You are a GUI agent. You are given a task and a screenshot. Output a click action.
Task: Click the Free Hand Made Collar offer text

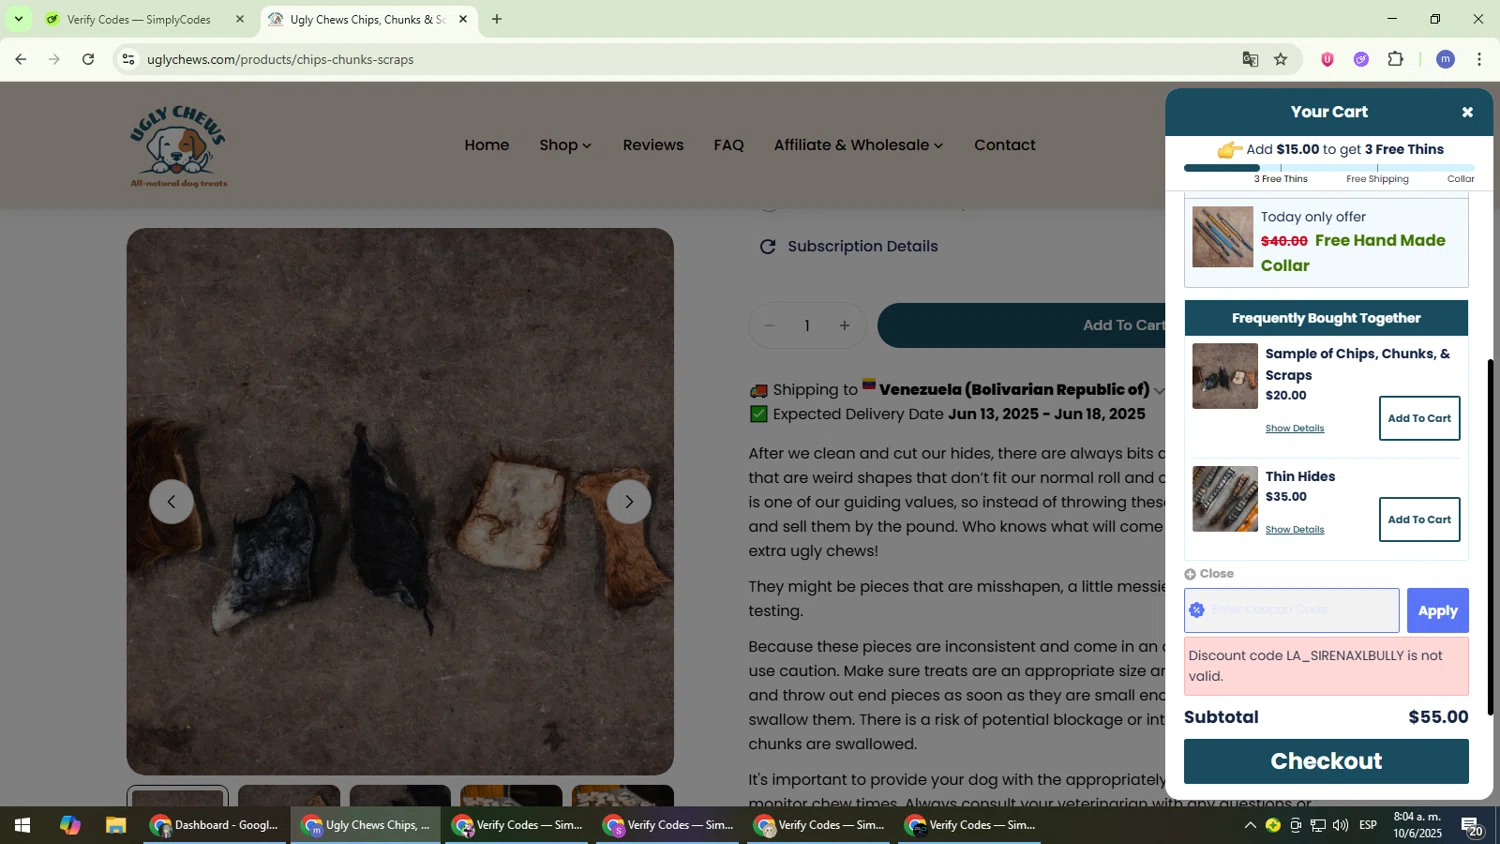point(1353,253)
